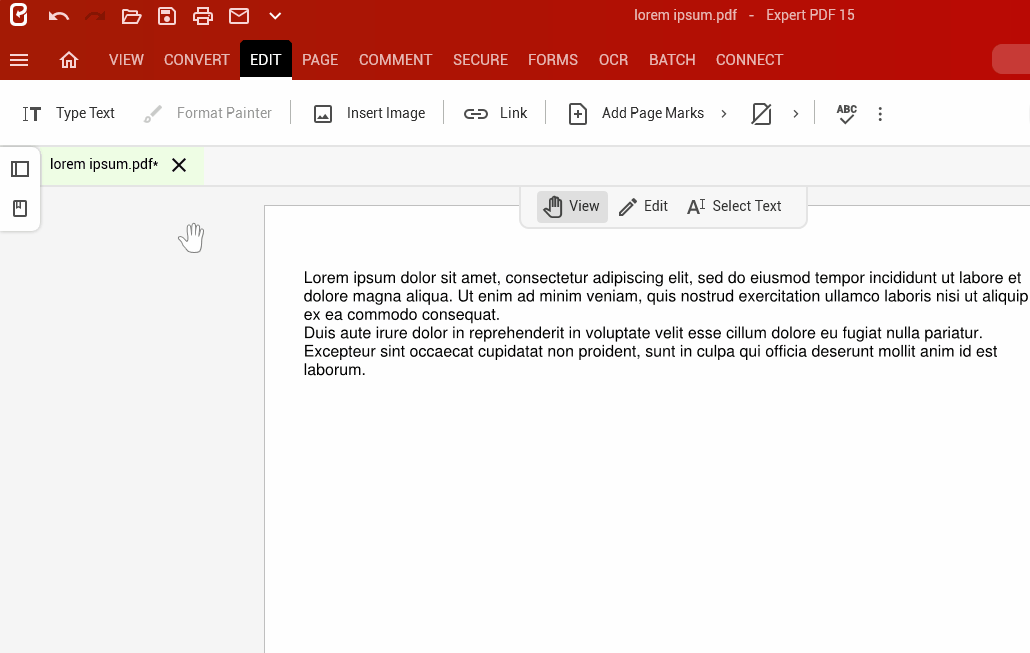
Task: Click the Format Painter brush icon
Action: [x=152, y=114]
